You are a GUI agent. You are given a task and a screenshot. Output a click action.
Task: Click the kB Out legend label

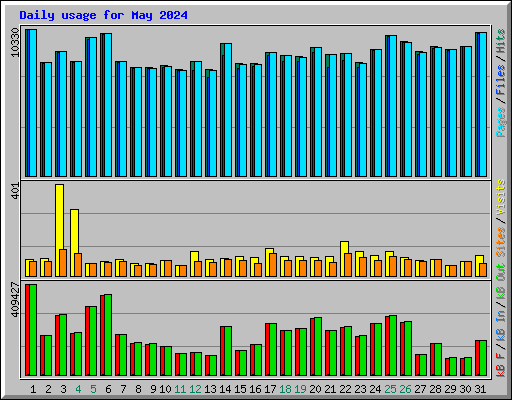tap(500, 282)
